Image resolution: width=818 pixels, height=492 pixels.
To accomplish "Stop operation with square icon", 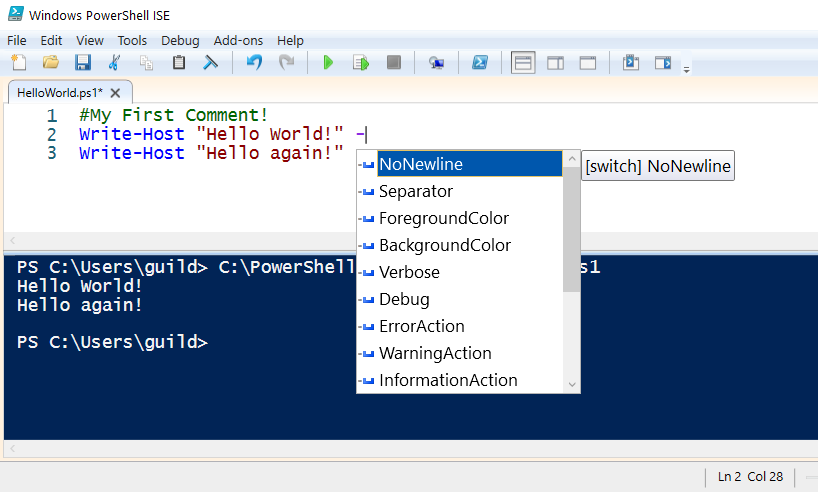I will click(394, 63).
